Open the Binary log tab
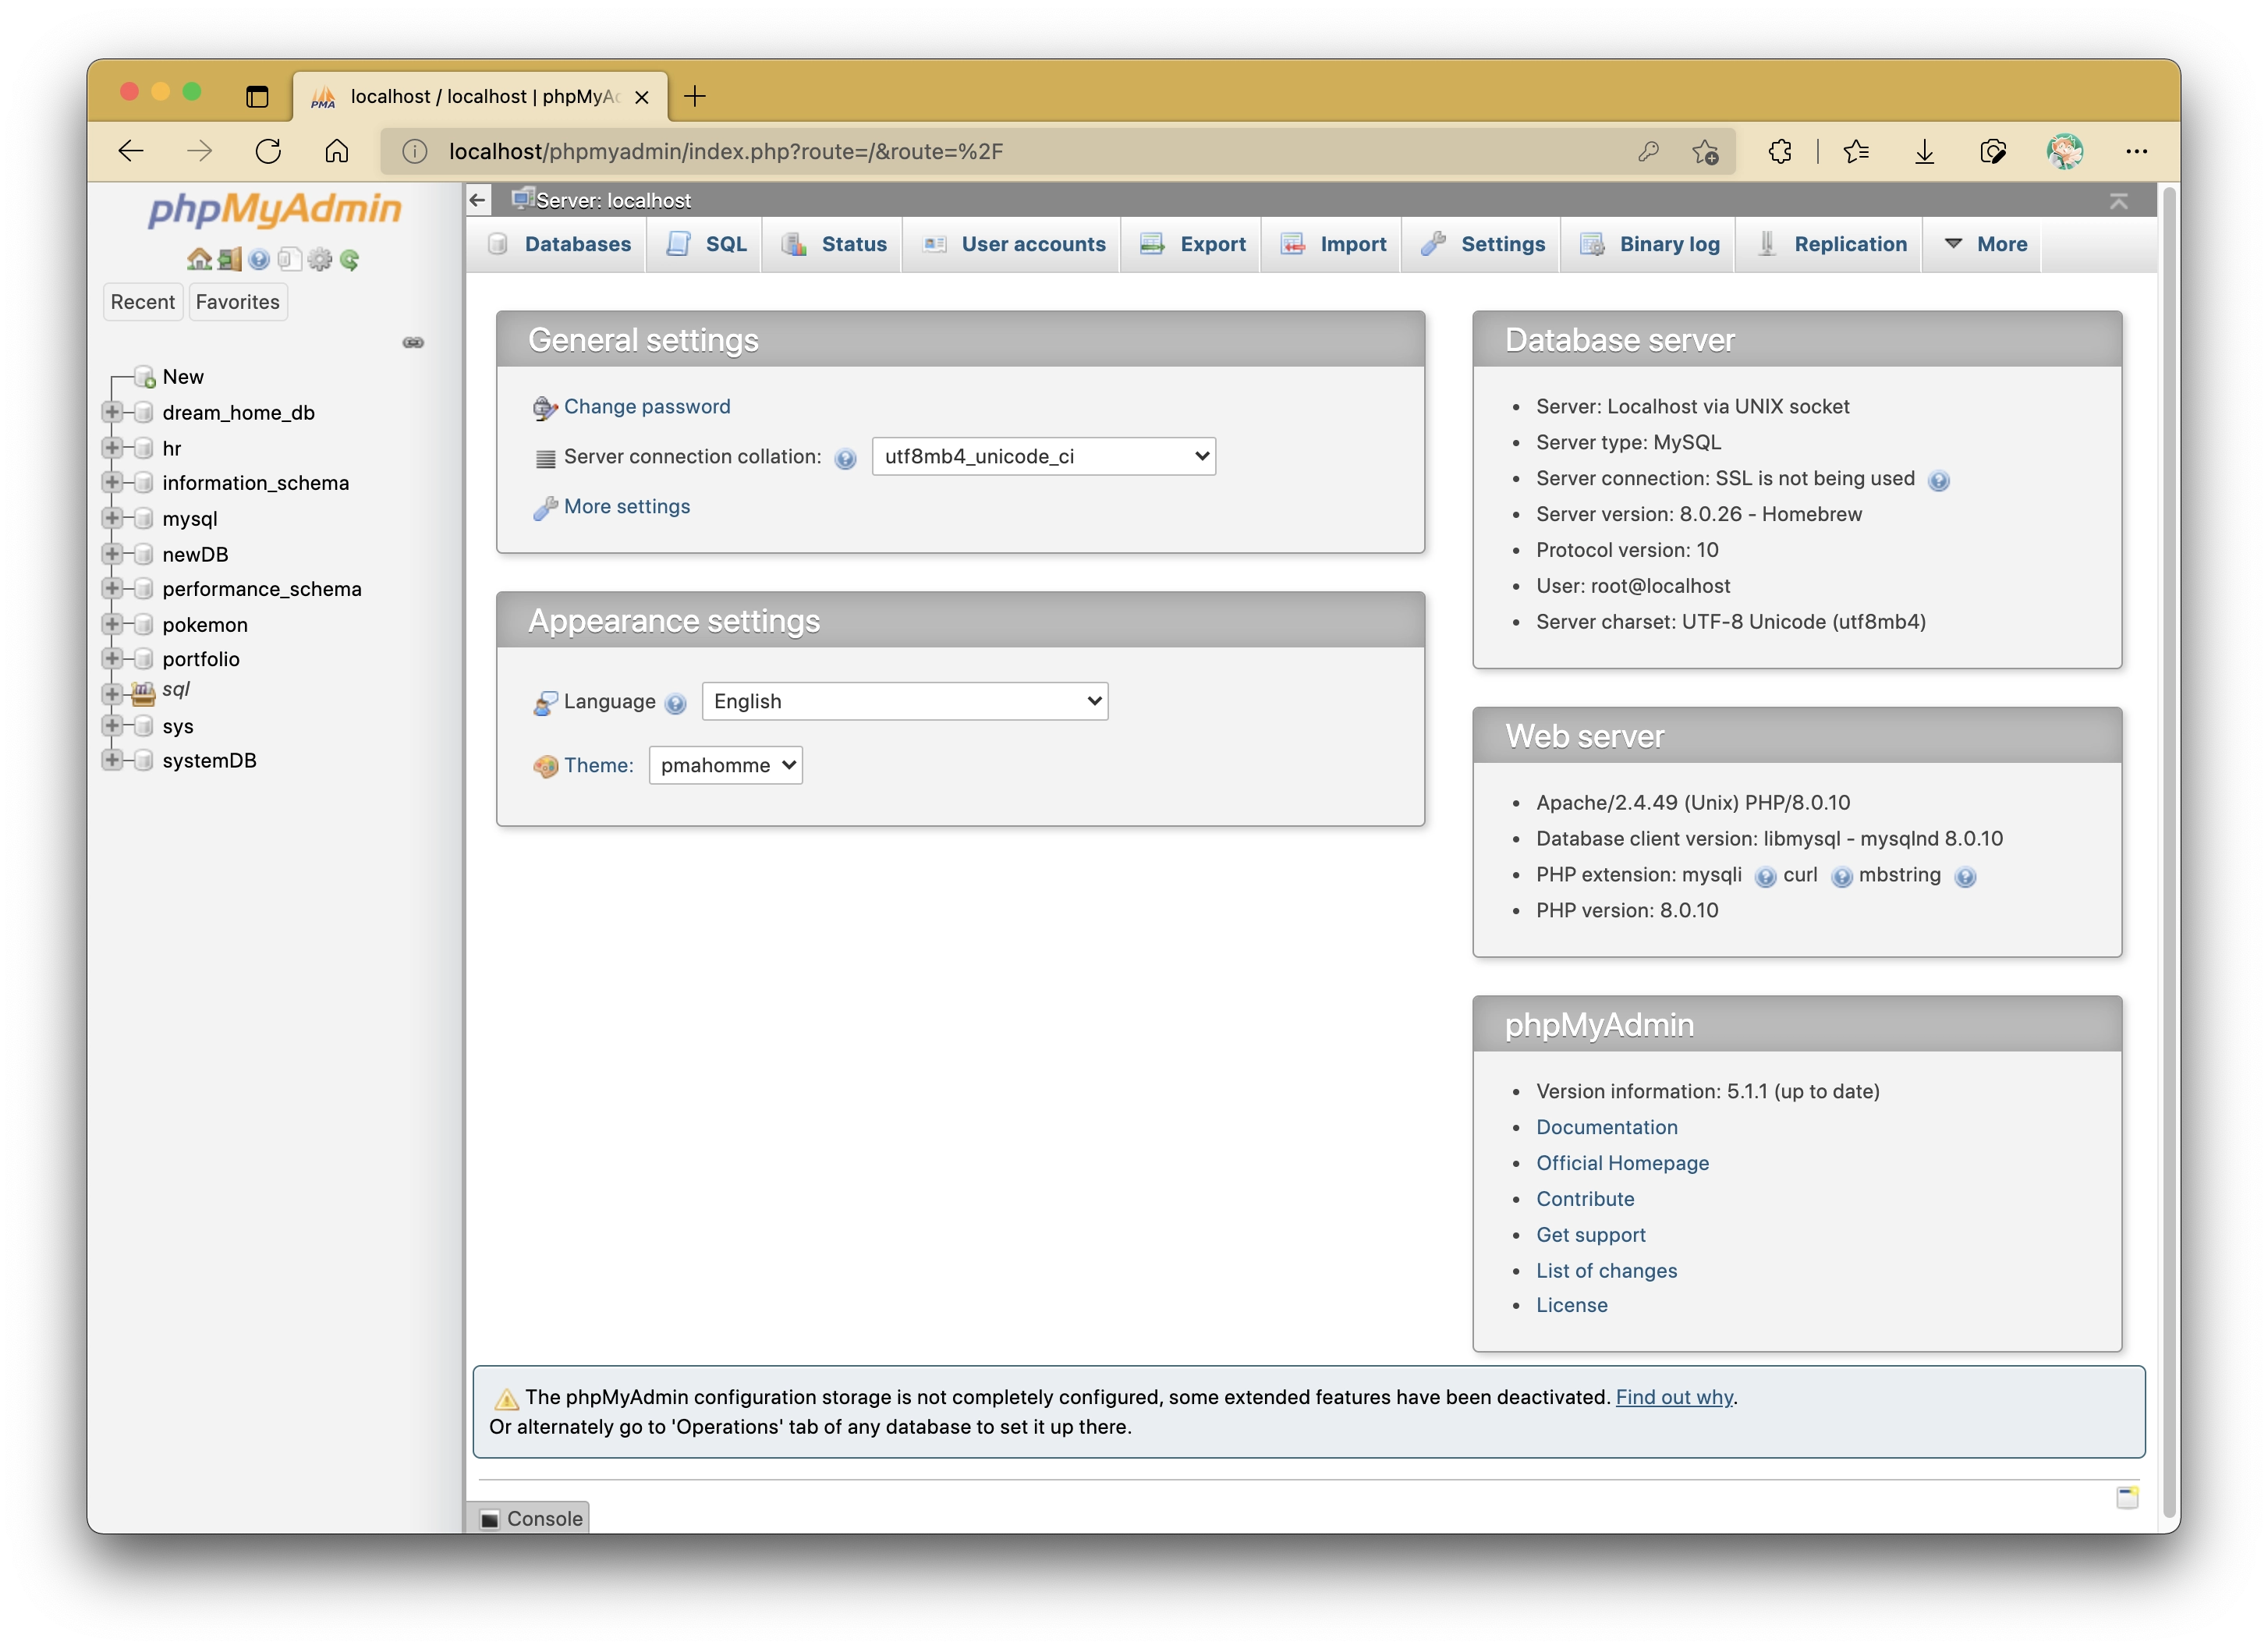The width and height of the screenshot is (2268, 1649). click(x=1649, y=245)
